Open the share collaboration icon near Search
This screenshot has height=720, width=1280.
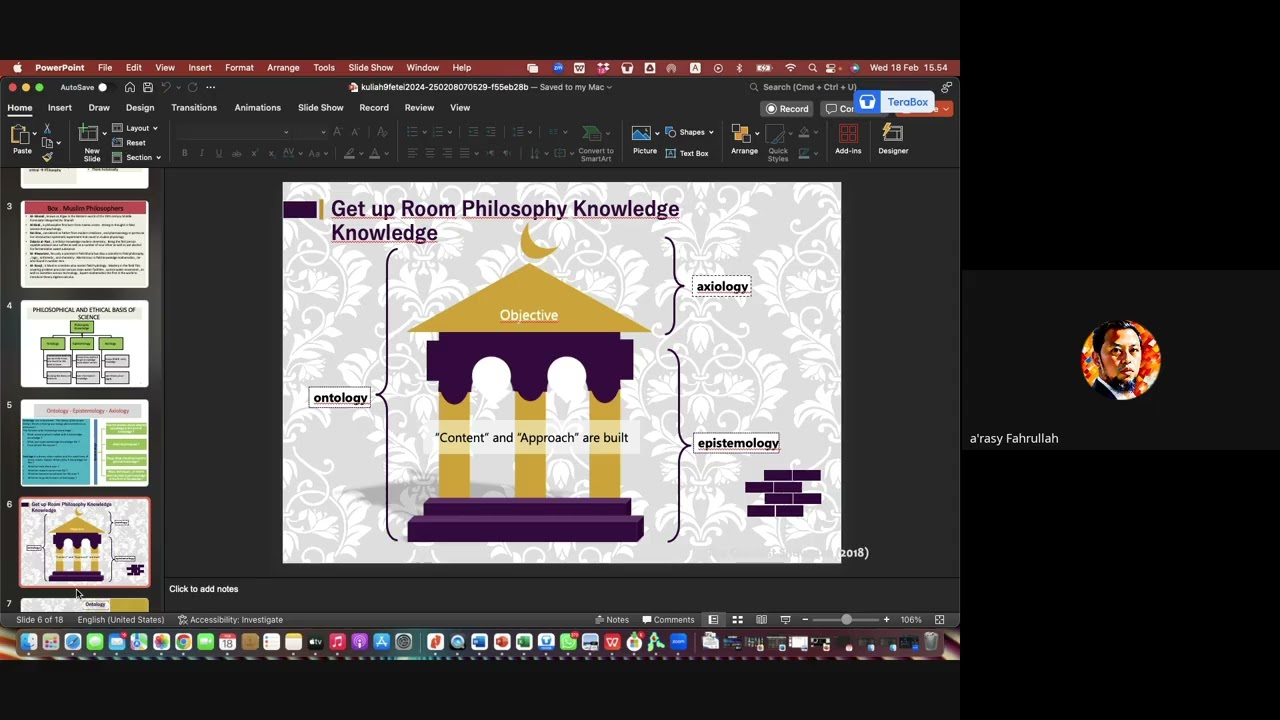pyautogui.click(x=946, y=87)
